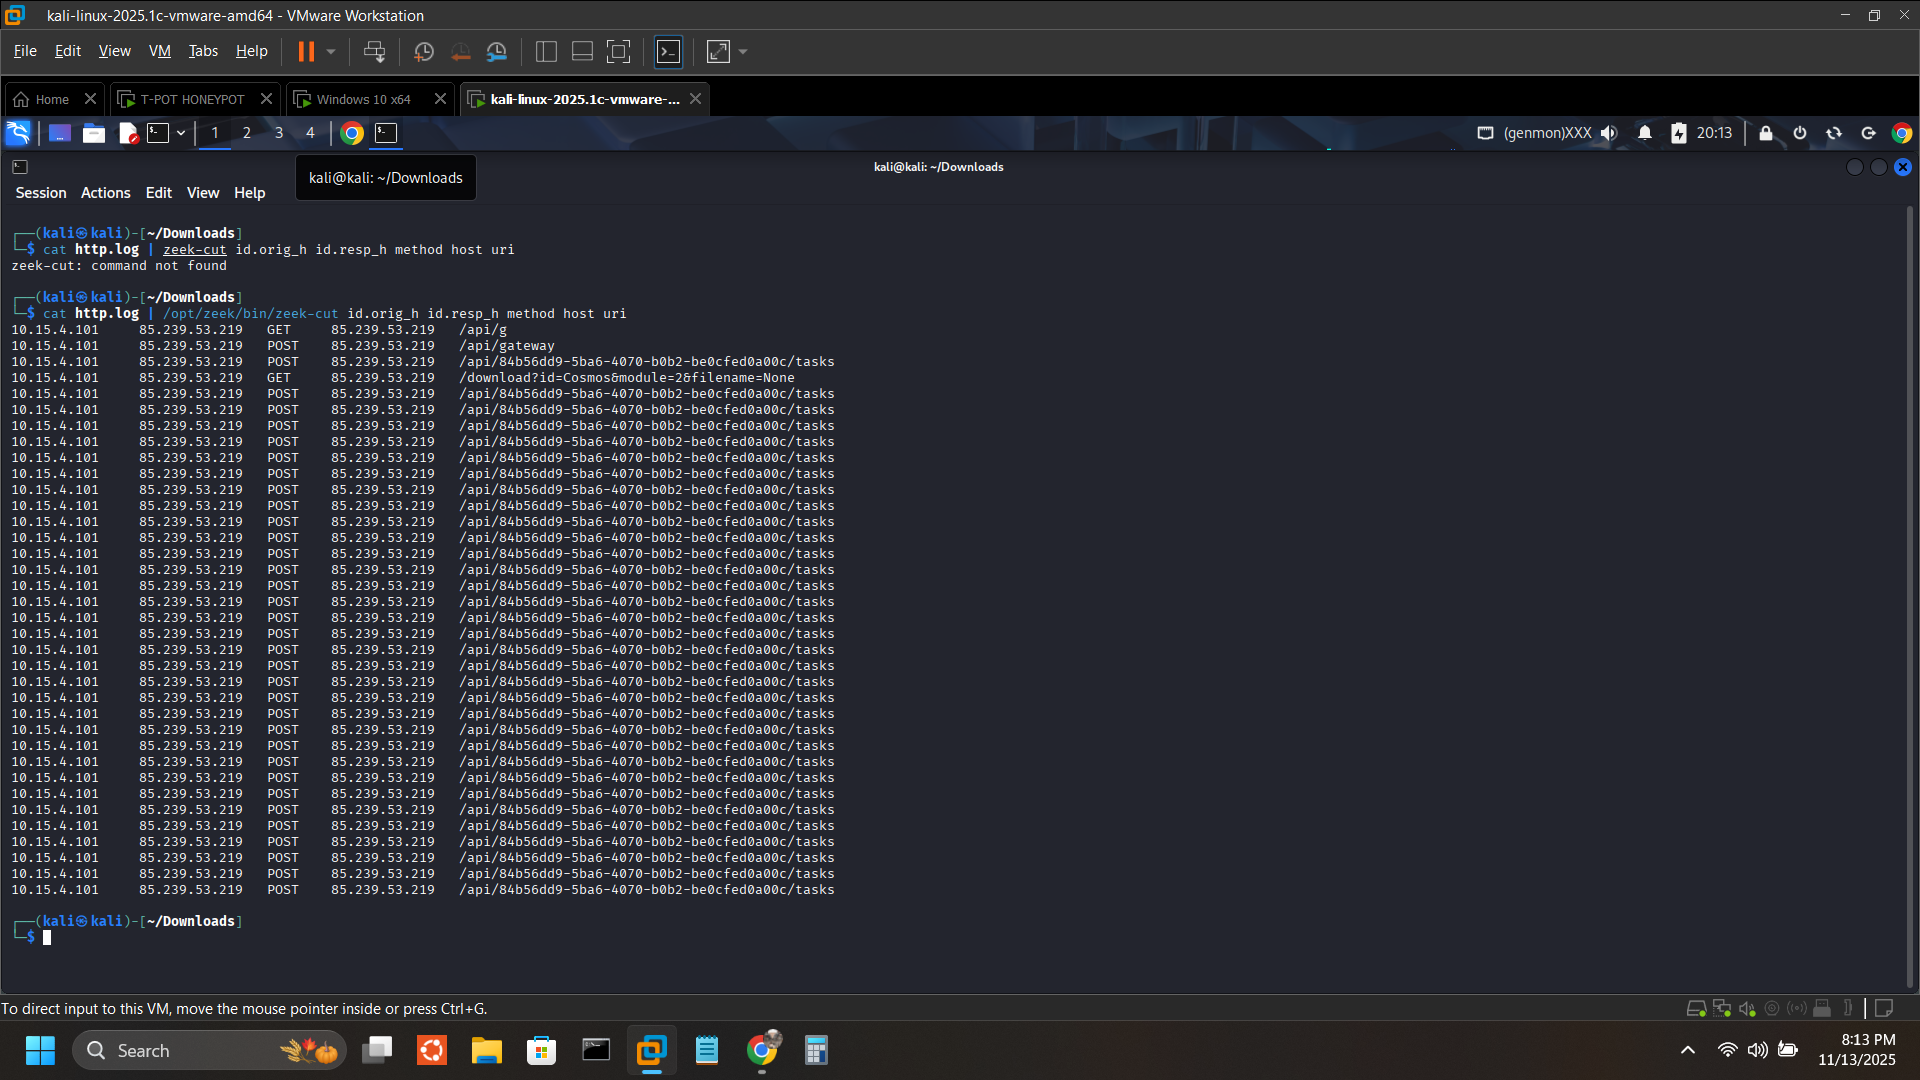Open the file manager icon in Kali panel
Viewport: 1920px width, 1080px height.
click(x=94, y=133)
